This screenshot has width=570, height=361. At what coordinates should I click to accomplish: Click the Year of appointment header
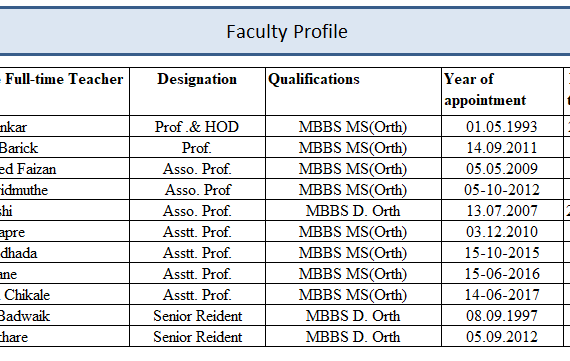[x=502, y=91]
